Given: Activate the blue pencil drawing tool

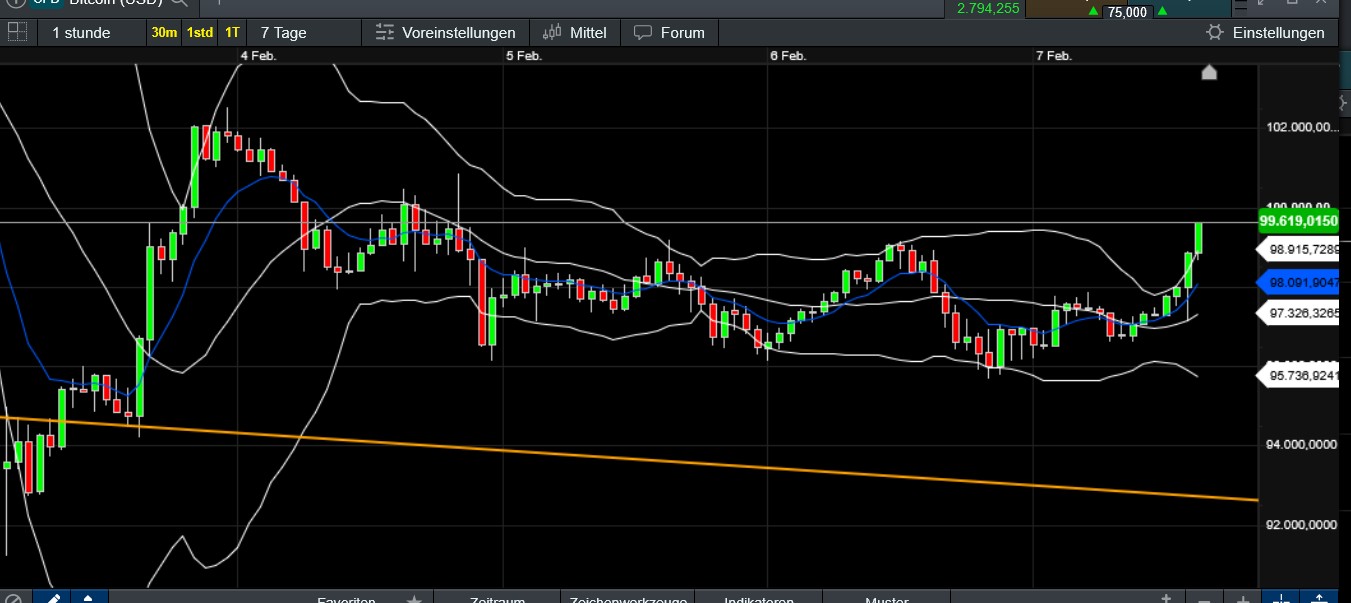Looking at the screenshot, I should point(52,598).
